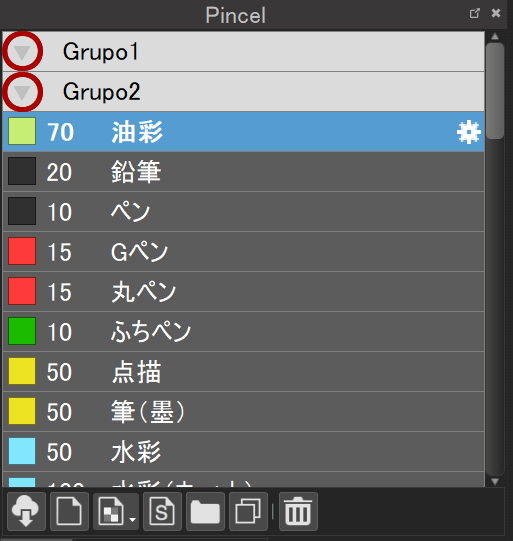The height and width of the screenshot is (541, 513).
Task: Undock the Pincel panel with popout icon
Action: [475, 13]
